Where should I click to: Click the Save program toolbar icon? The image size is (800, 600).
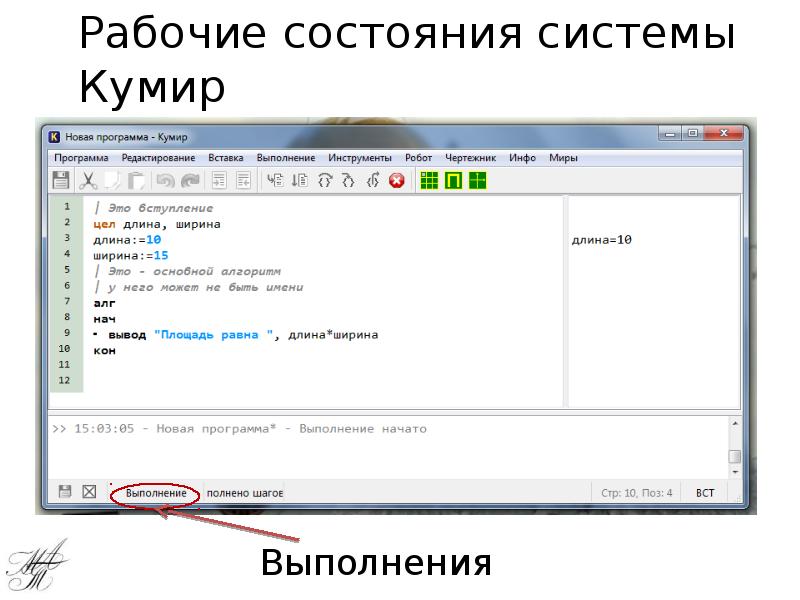coord(61,181)
